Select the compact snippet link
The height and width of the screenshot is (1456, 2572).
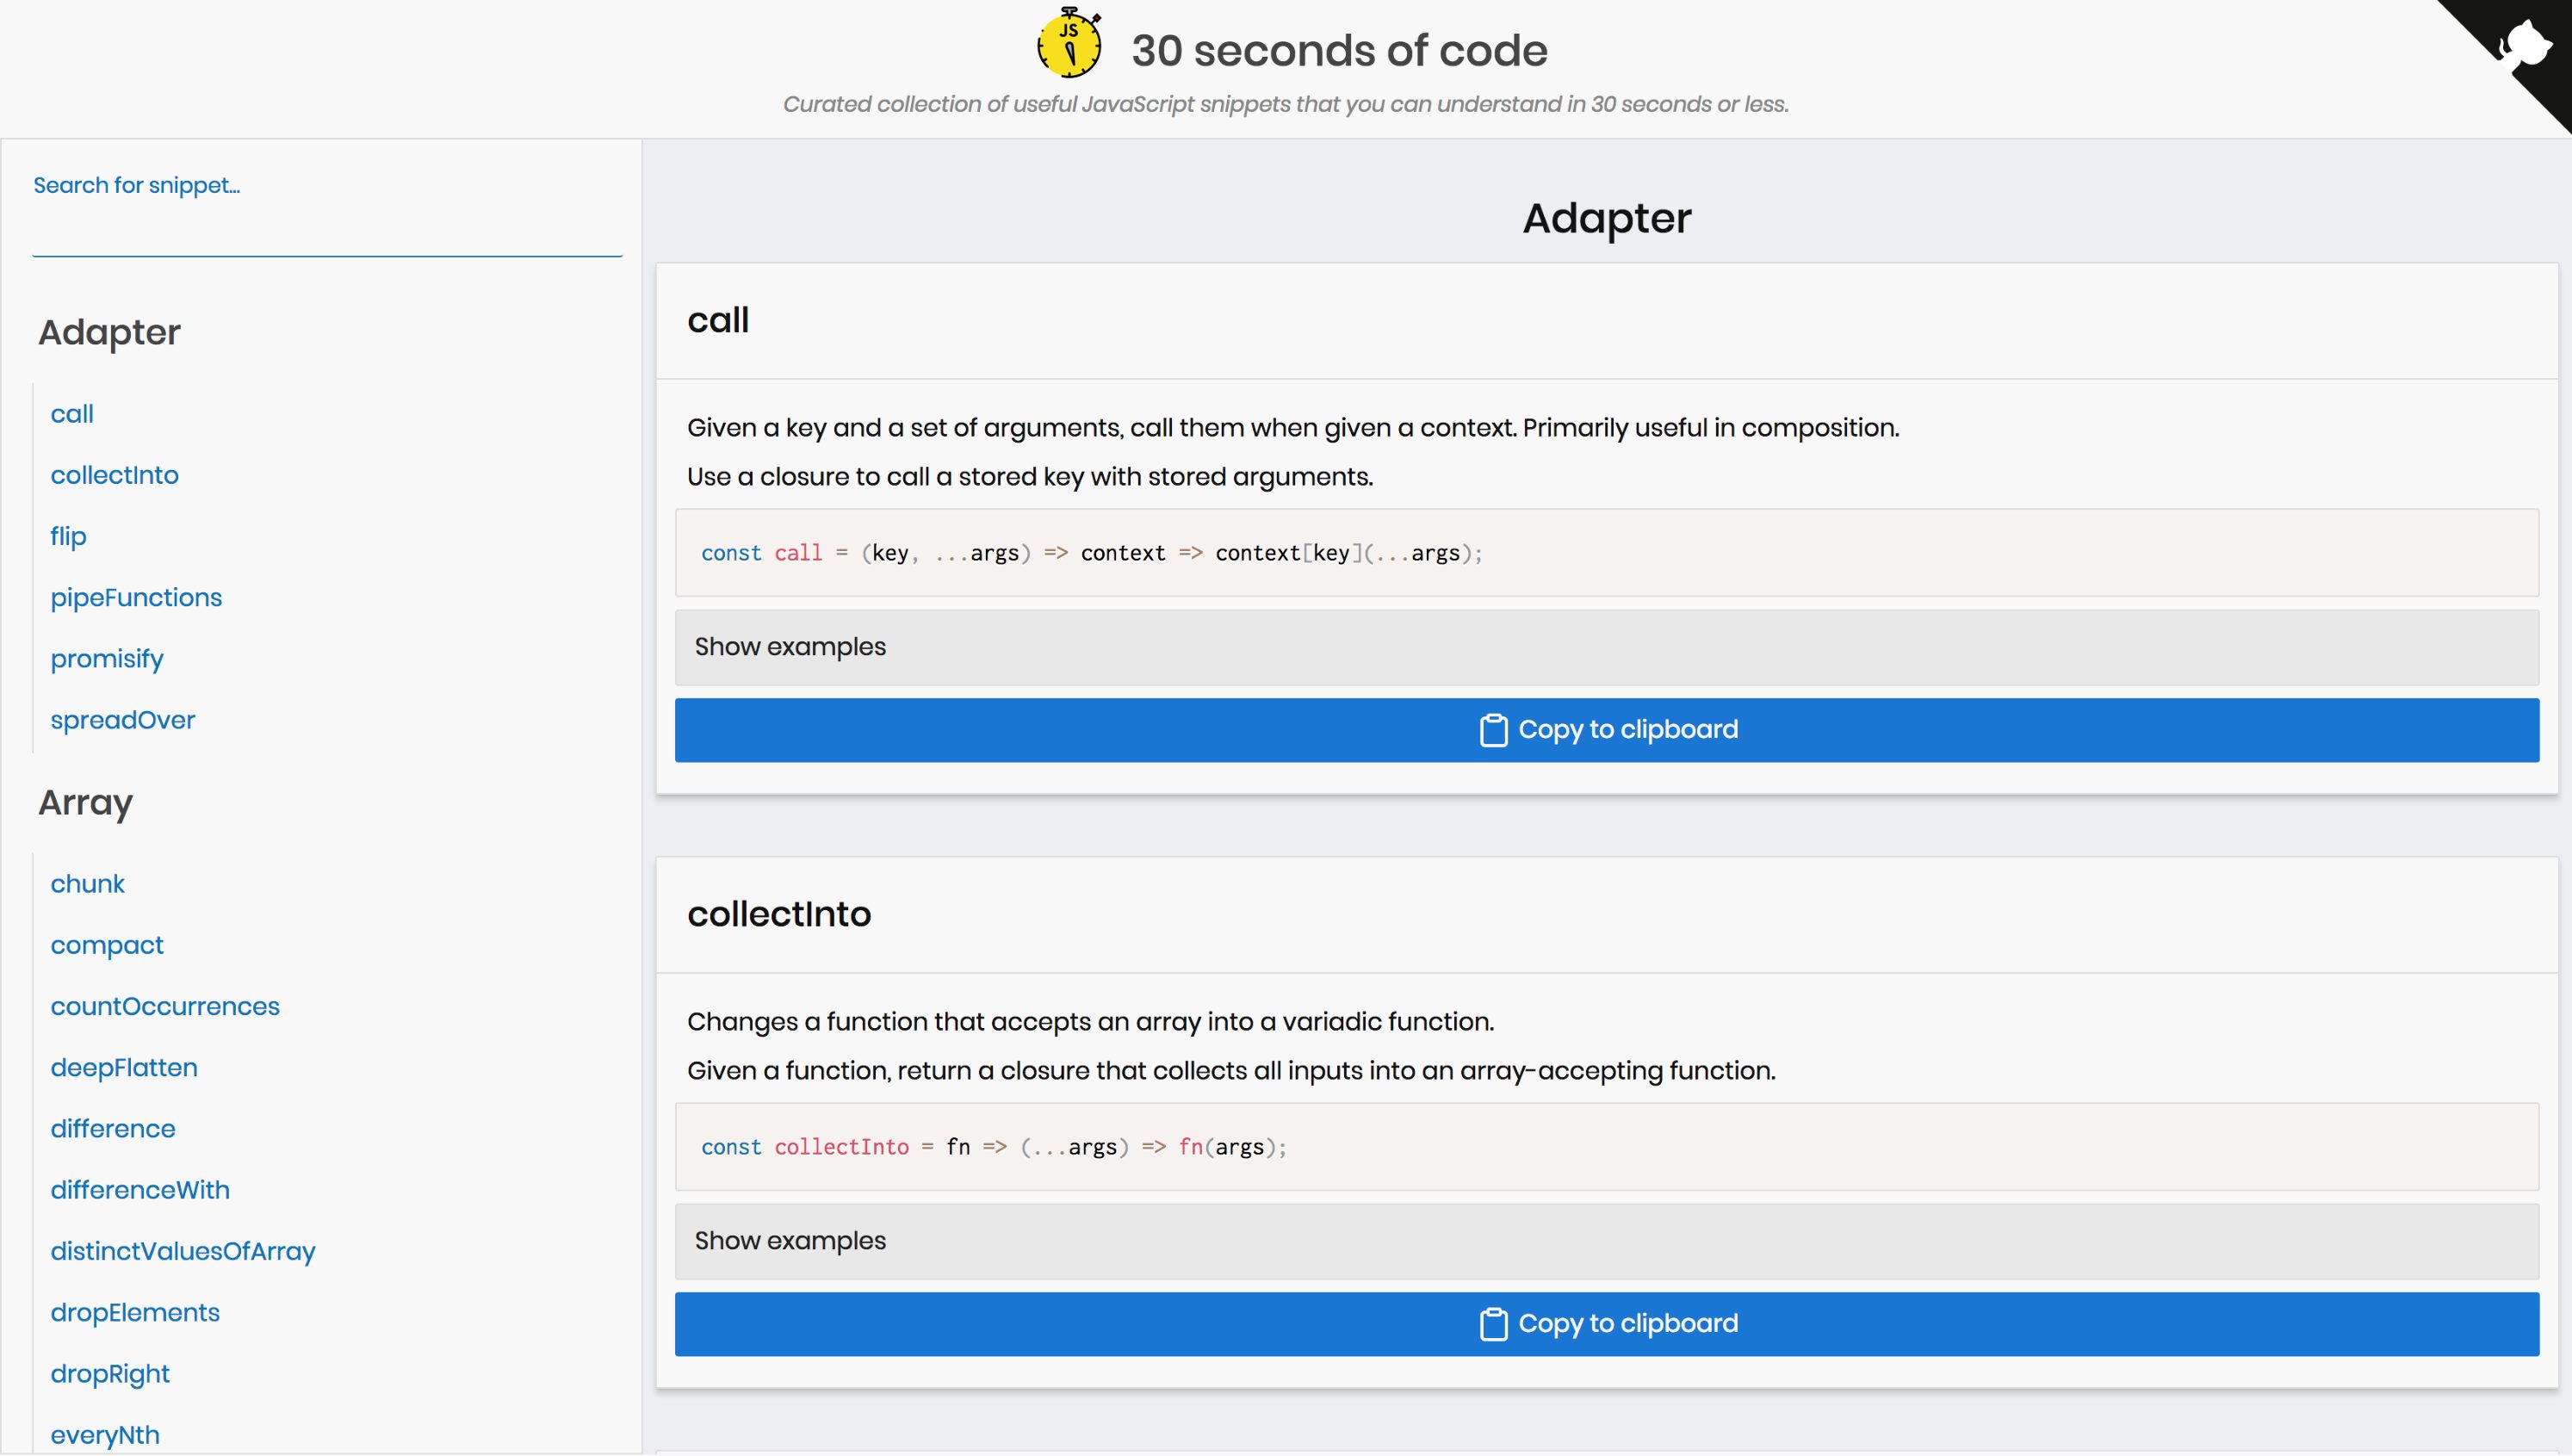106,944
